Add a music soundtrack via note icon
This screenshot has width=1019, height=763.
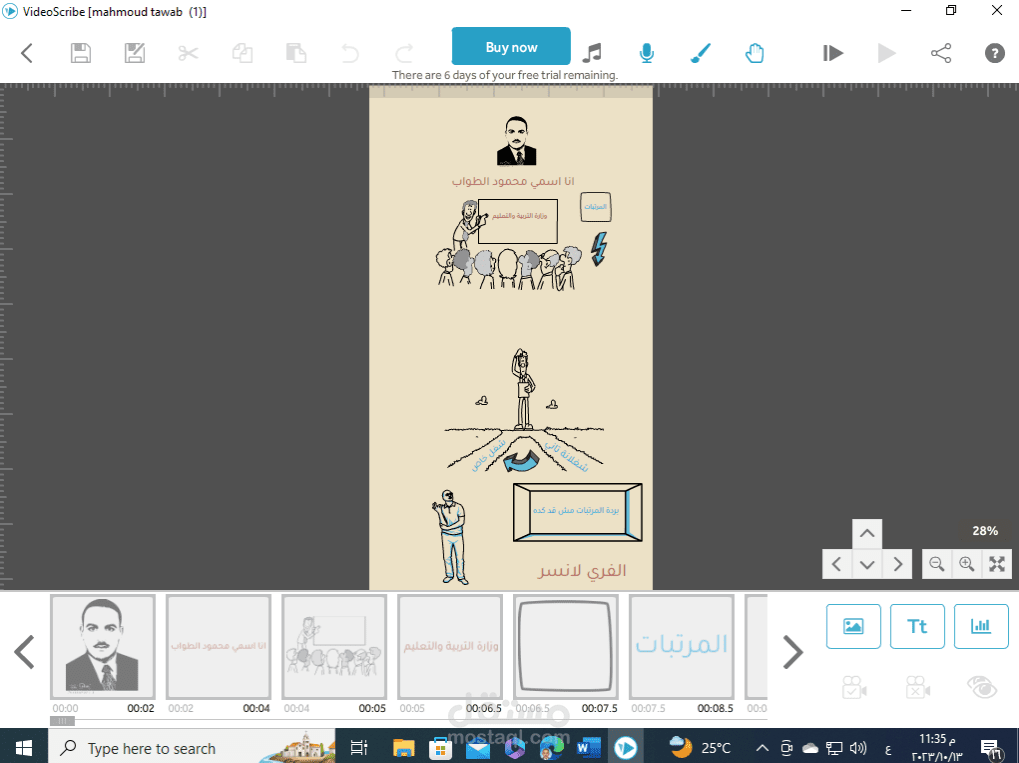pyautogui.click(x=592, y=53)
